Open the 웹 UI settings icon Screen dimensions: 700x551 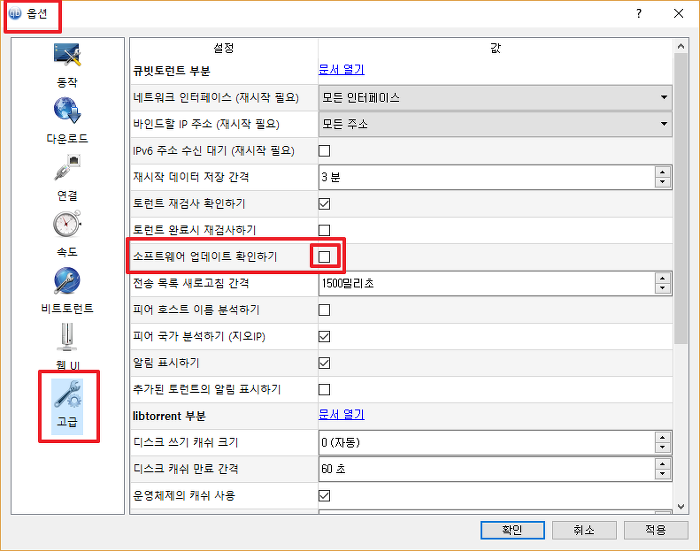tap(67, 337)
